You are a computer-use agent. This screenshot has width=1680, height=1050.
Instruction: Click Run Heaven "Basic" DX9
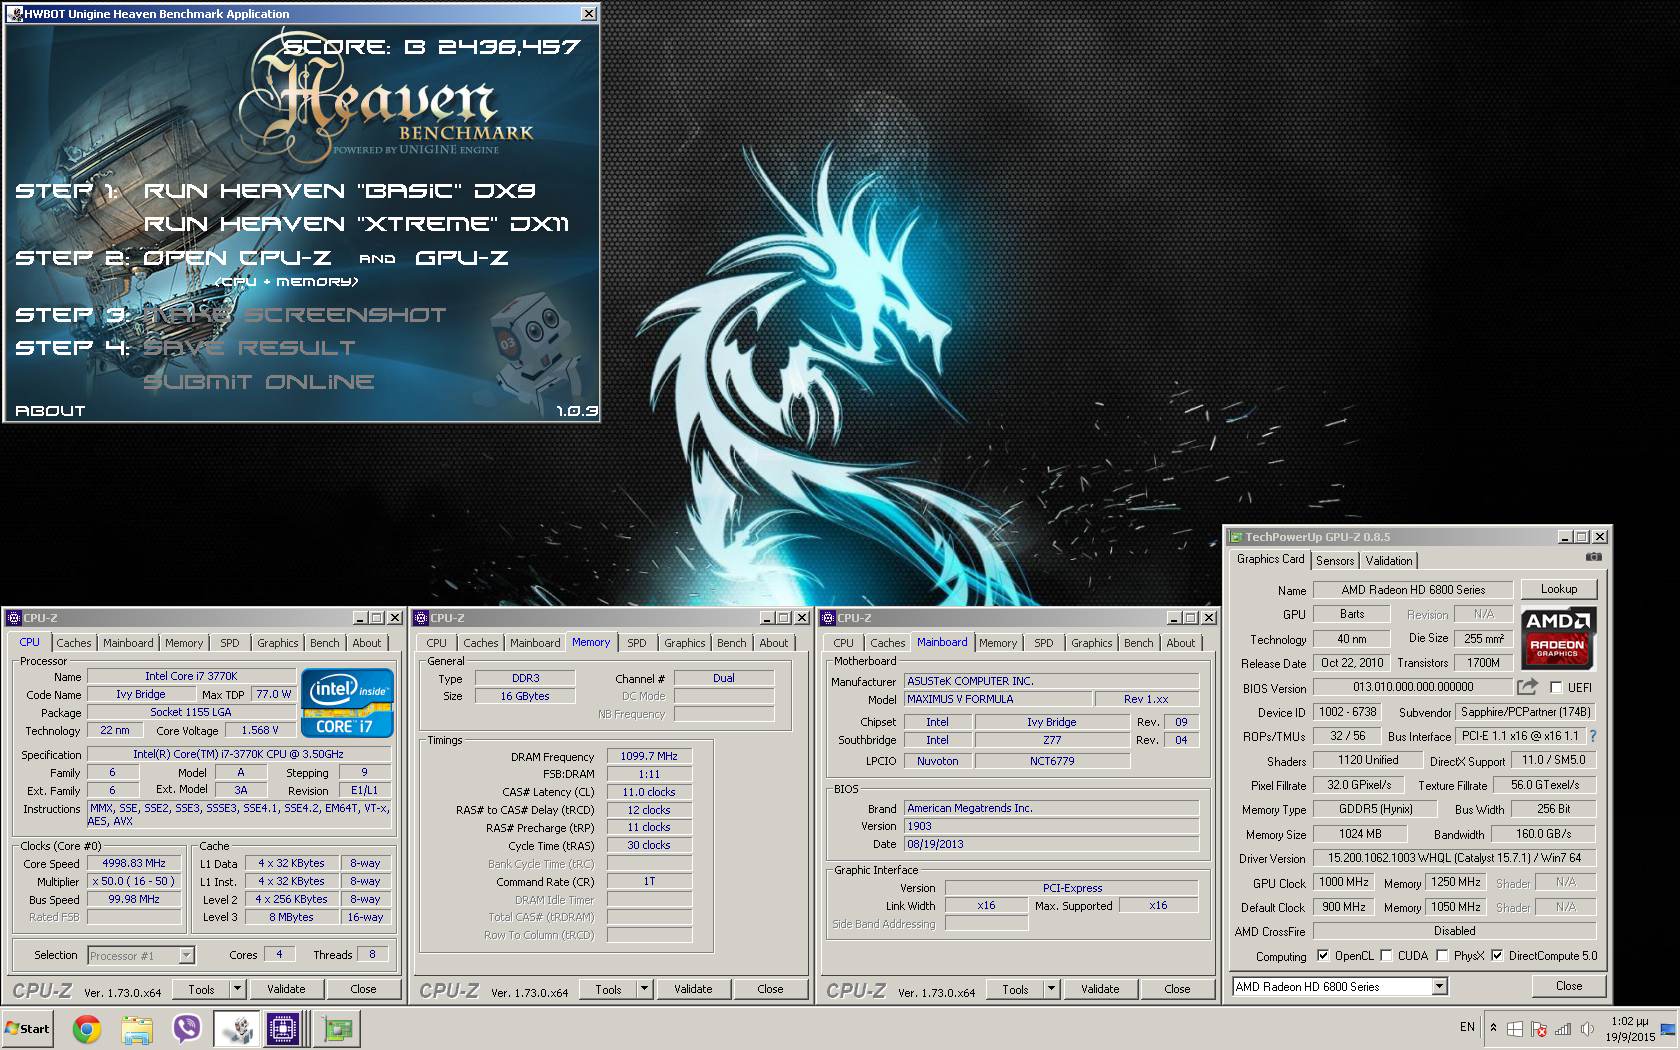coord(340,191)
